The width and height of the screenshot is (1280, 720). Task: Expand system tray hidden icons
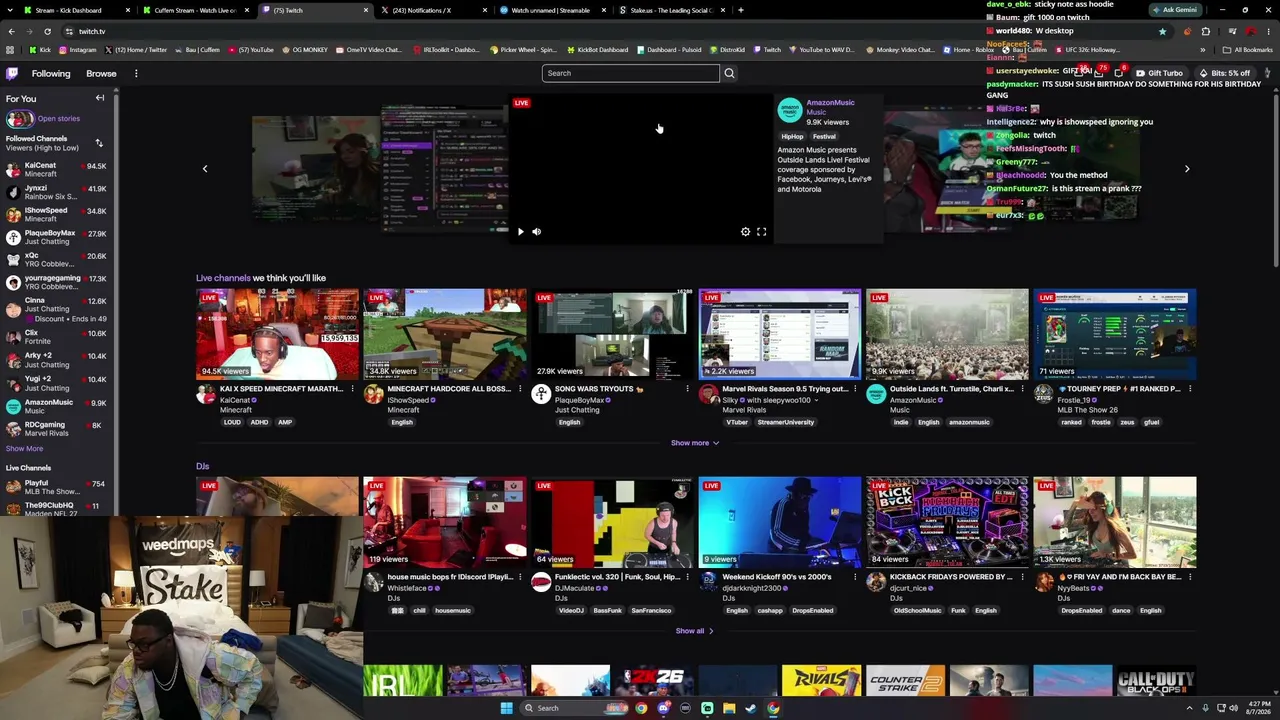[1190, 708]
